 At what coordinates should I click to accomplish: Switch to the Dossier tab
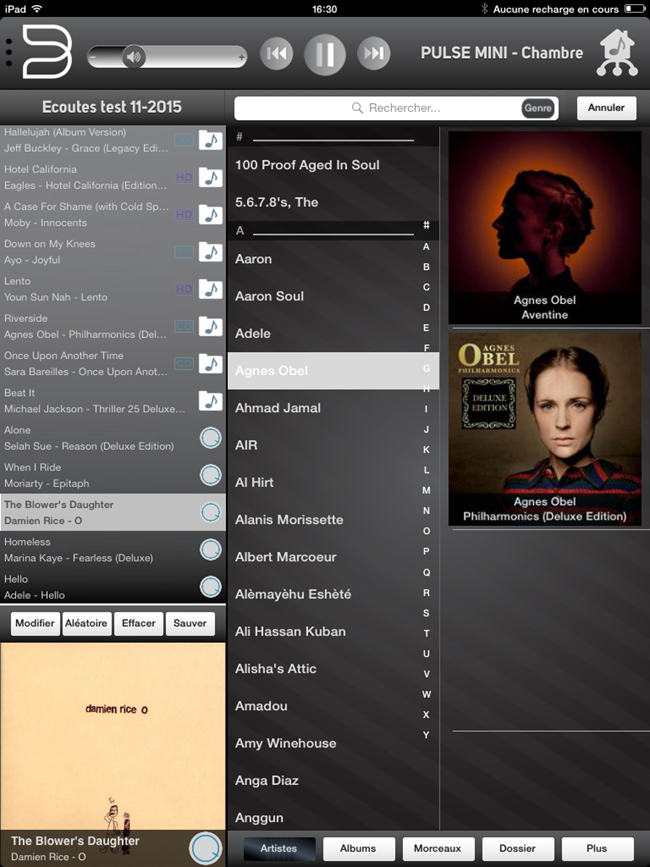tap(518, 849)
